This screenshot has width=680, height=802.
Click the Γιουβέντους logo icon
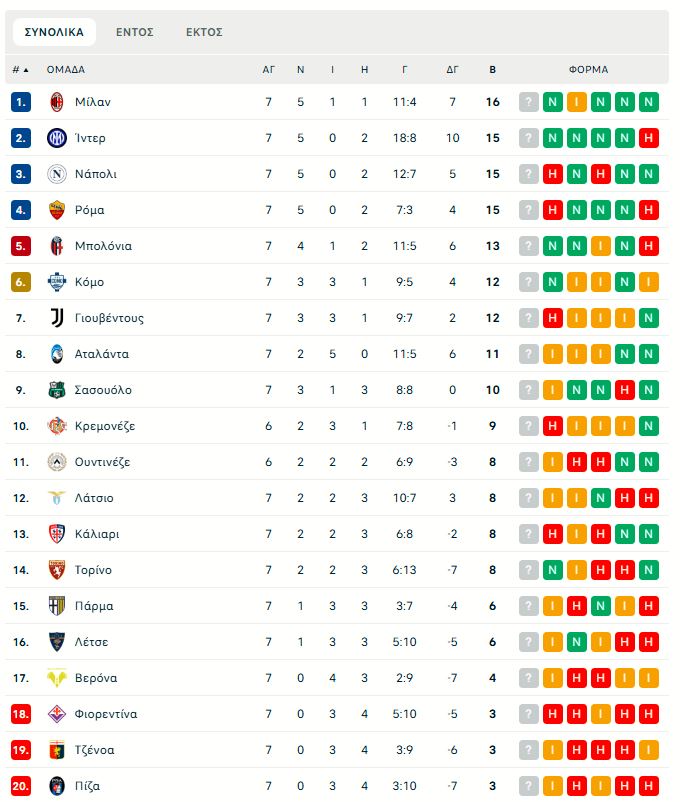(x=56, y=318)
